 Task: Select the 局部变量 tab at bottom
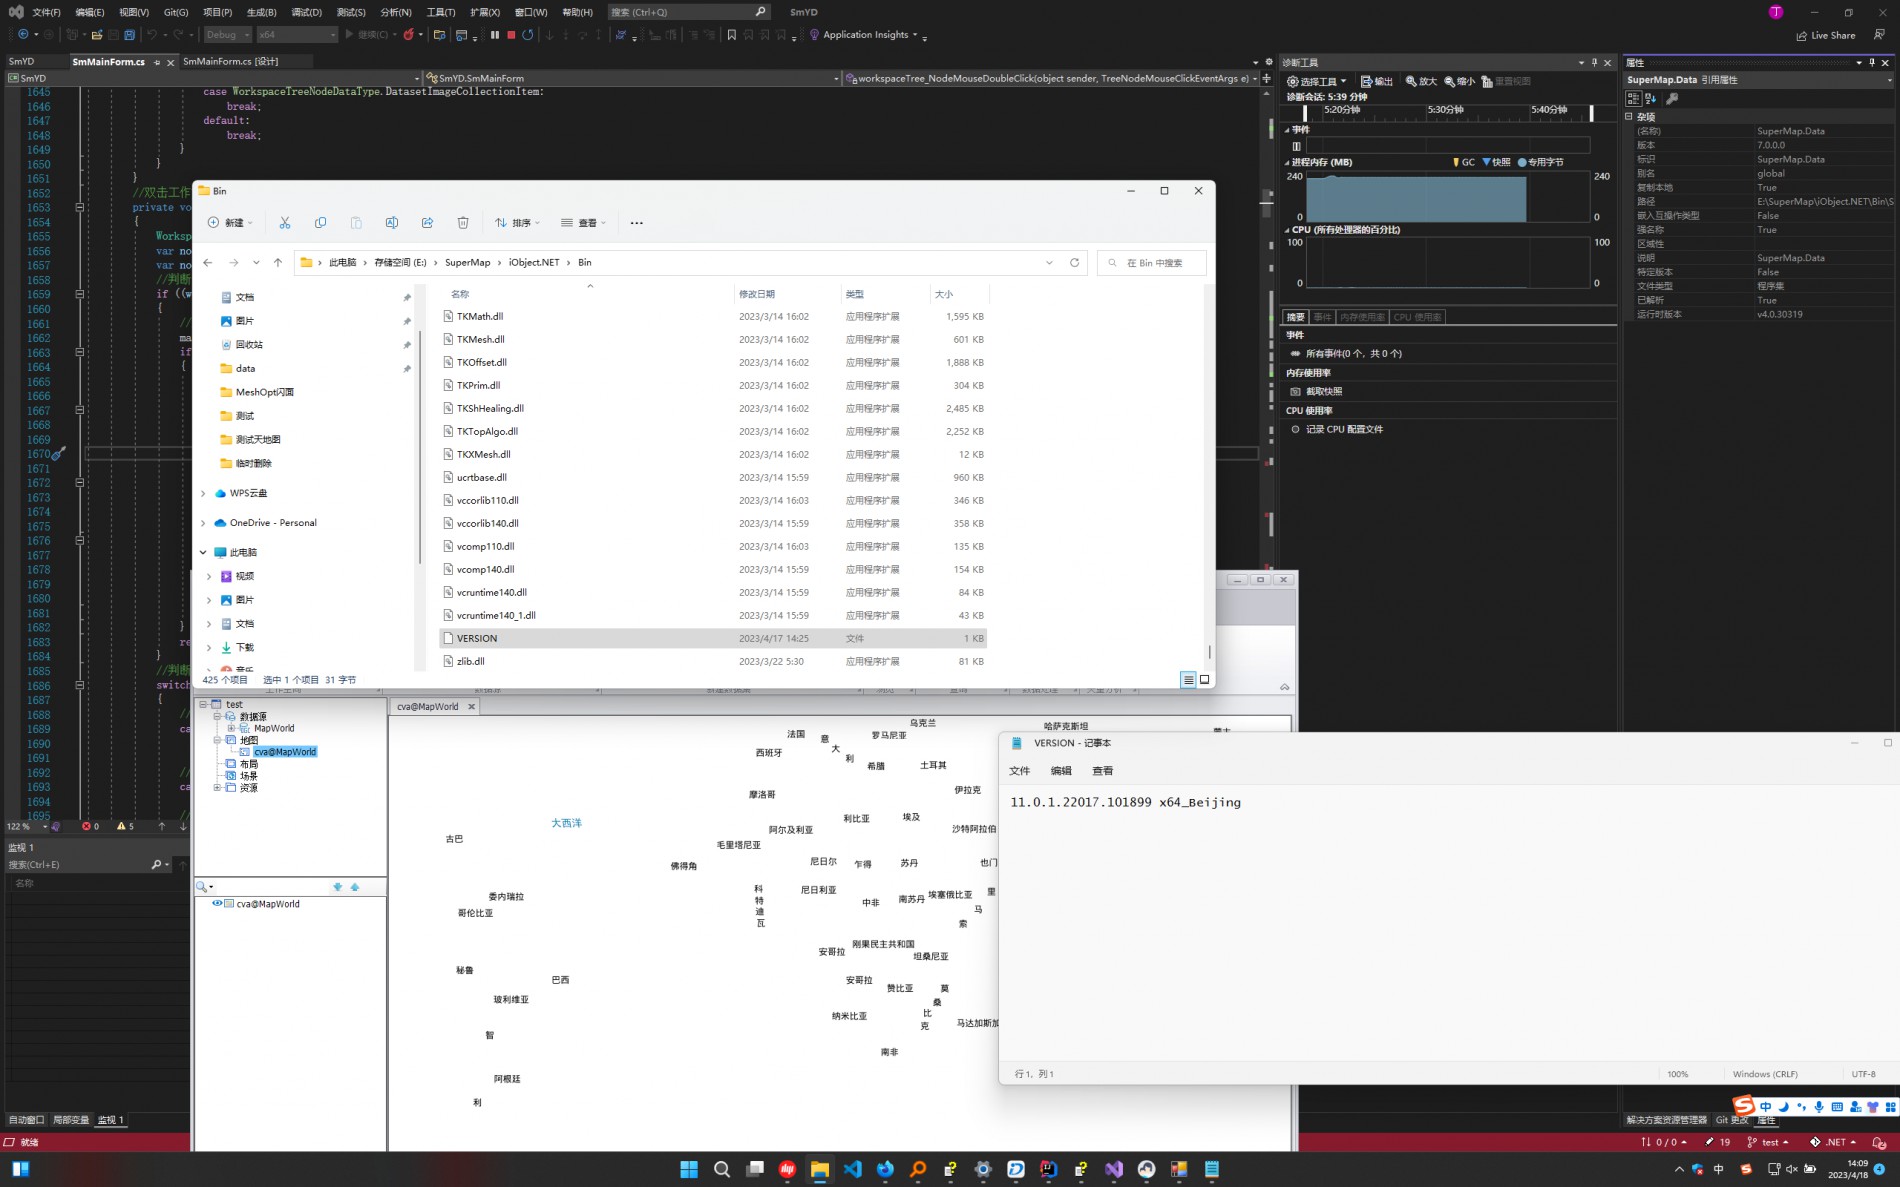[x=71, y=1119]
